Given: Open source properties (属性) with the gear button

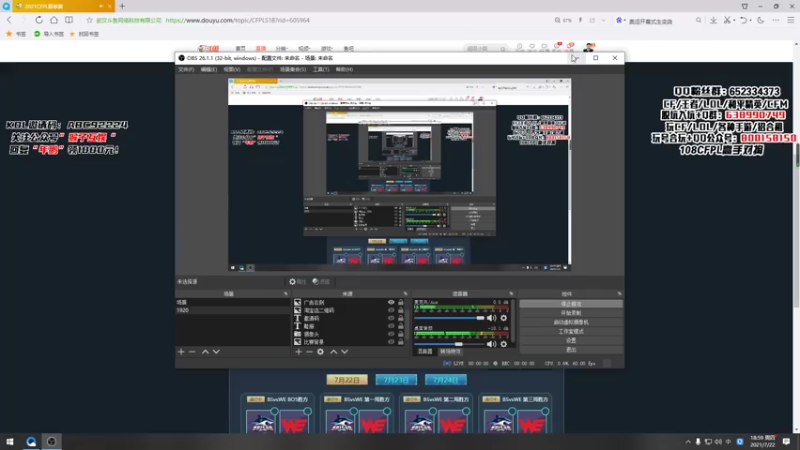Looking at the screenshot, I should click(x=297, y=282).
